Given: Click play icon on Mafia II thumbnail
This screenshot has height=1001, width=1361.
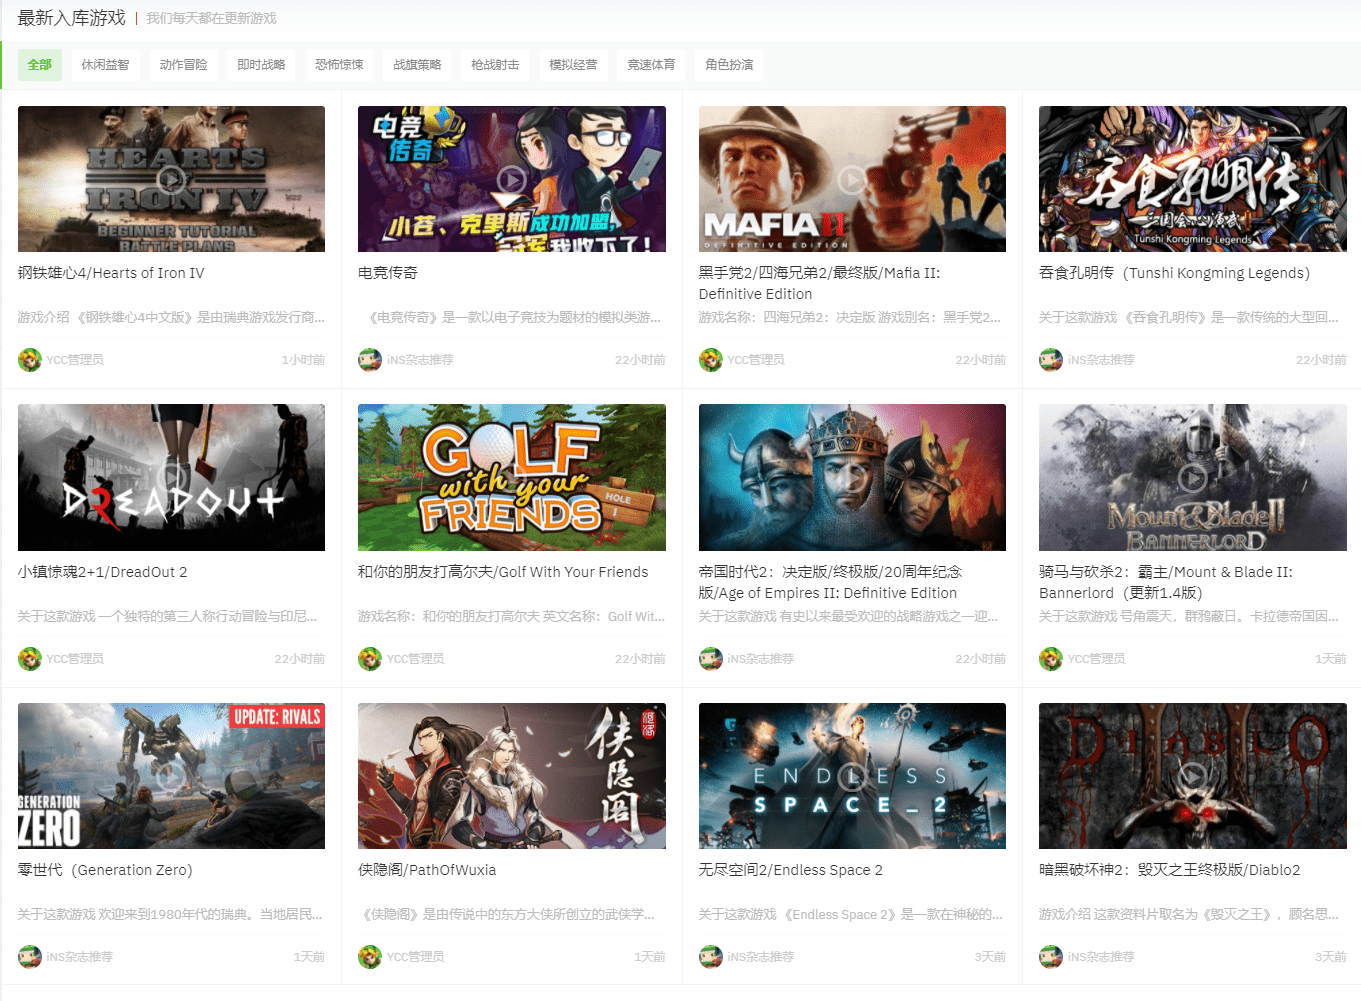Looking at the screenshot, I should (852, 180).
